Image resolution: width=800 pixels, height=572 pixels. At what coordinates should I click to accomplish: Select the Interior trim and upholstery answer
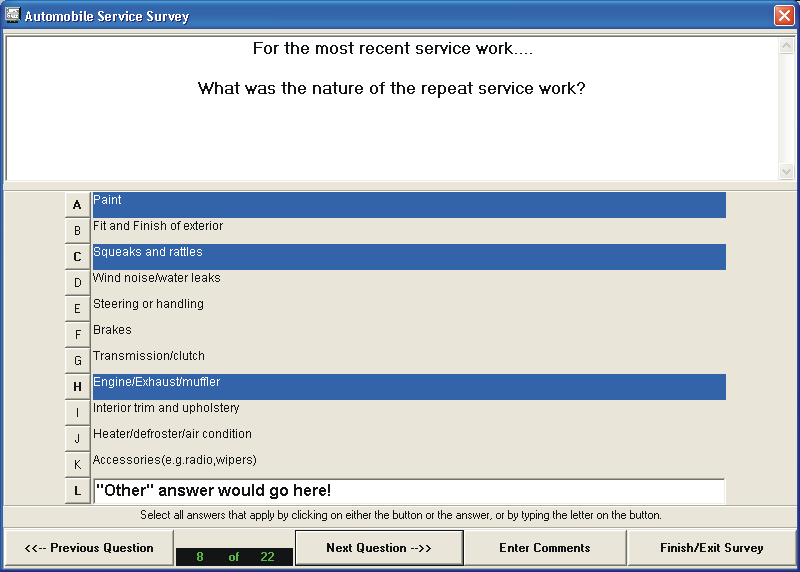[x=409, y=413]
